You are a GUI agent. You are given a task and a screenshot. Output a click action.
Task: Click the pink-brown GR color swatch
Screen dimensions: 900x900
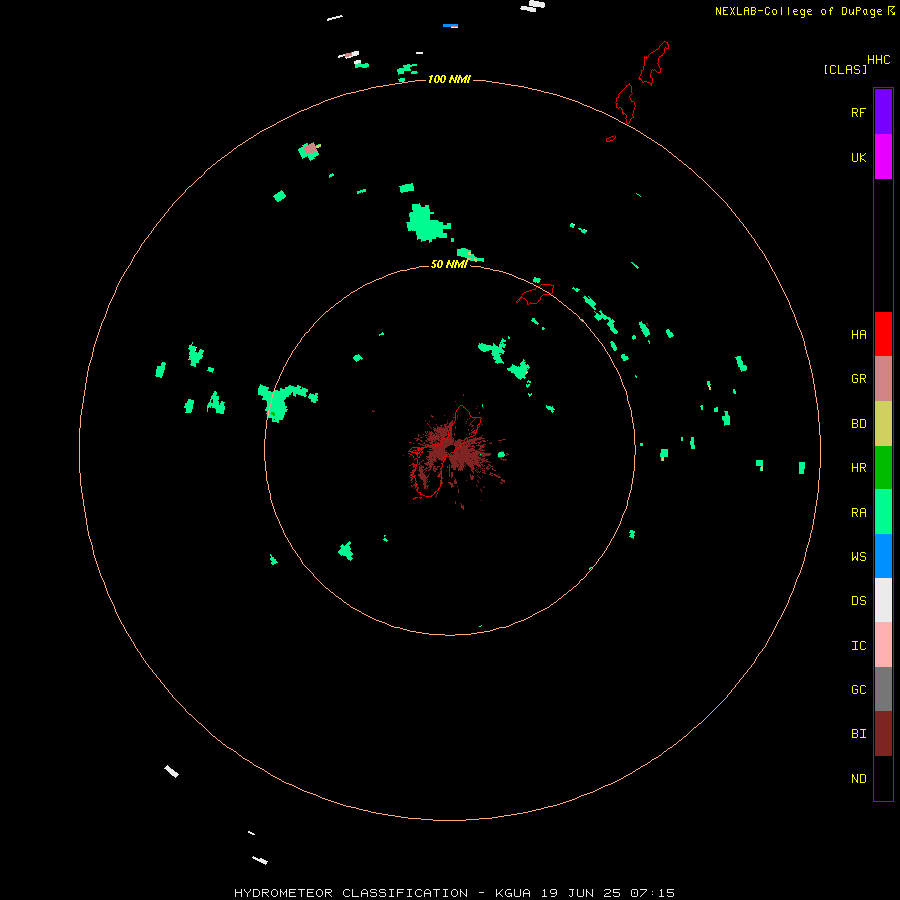pyautogui.click(x=883, y=379)
